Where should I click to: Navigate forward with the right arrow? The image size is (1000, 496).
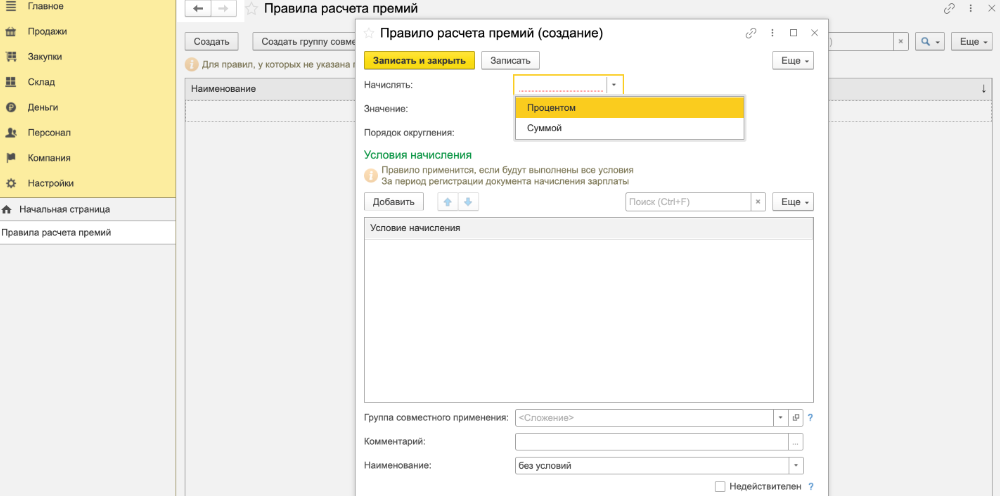(223, 8)
